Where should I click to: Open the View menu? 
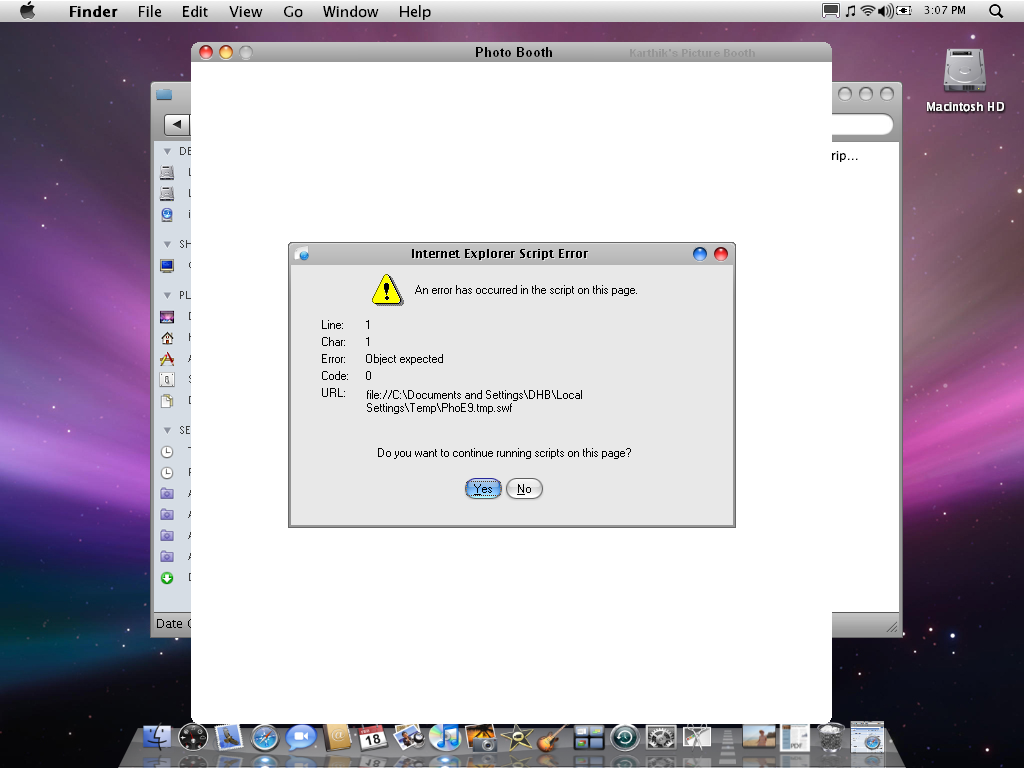246,12
